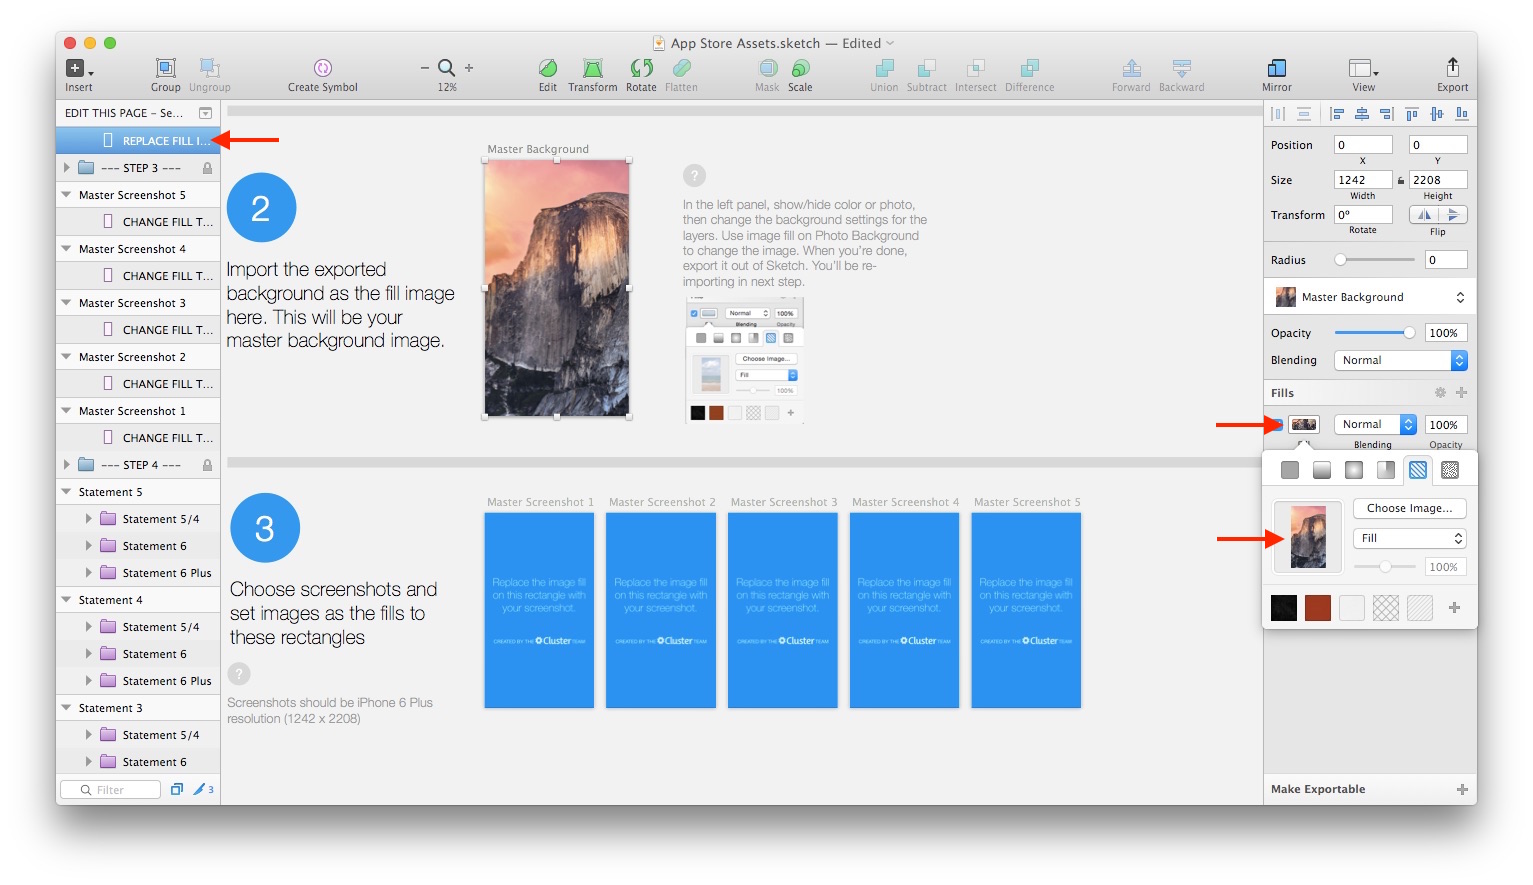Flip the layer horizontally

(1424, 215)
